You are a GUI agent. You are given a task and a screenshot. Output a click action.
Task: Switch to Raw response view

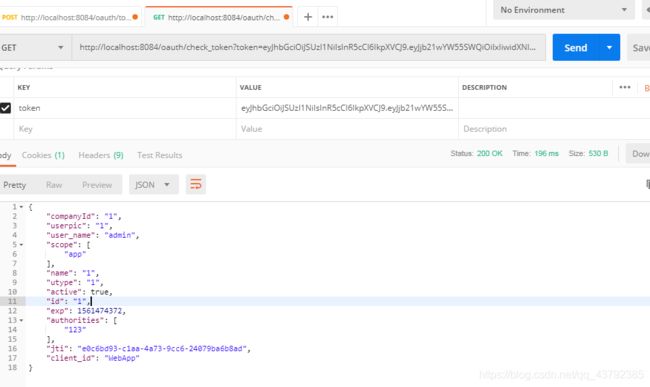(x=54, y=185)
